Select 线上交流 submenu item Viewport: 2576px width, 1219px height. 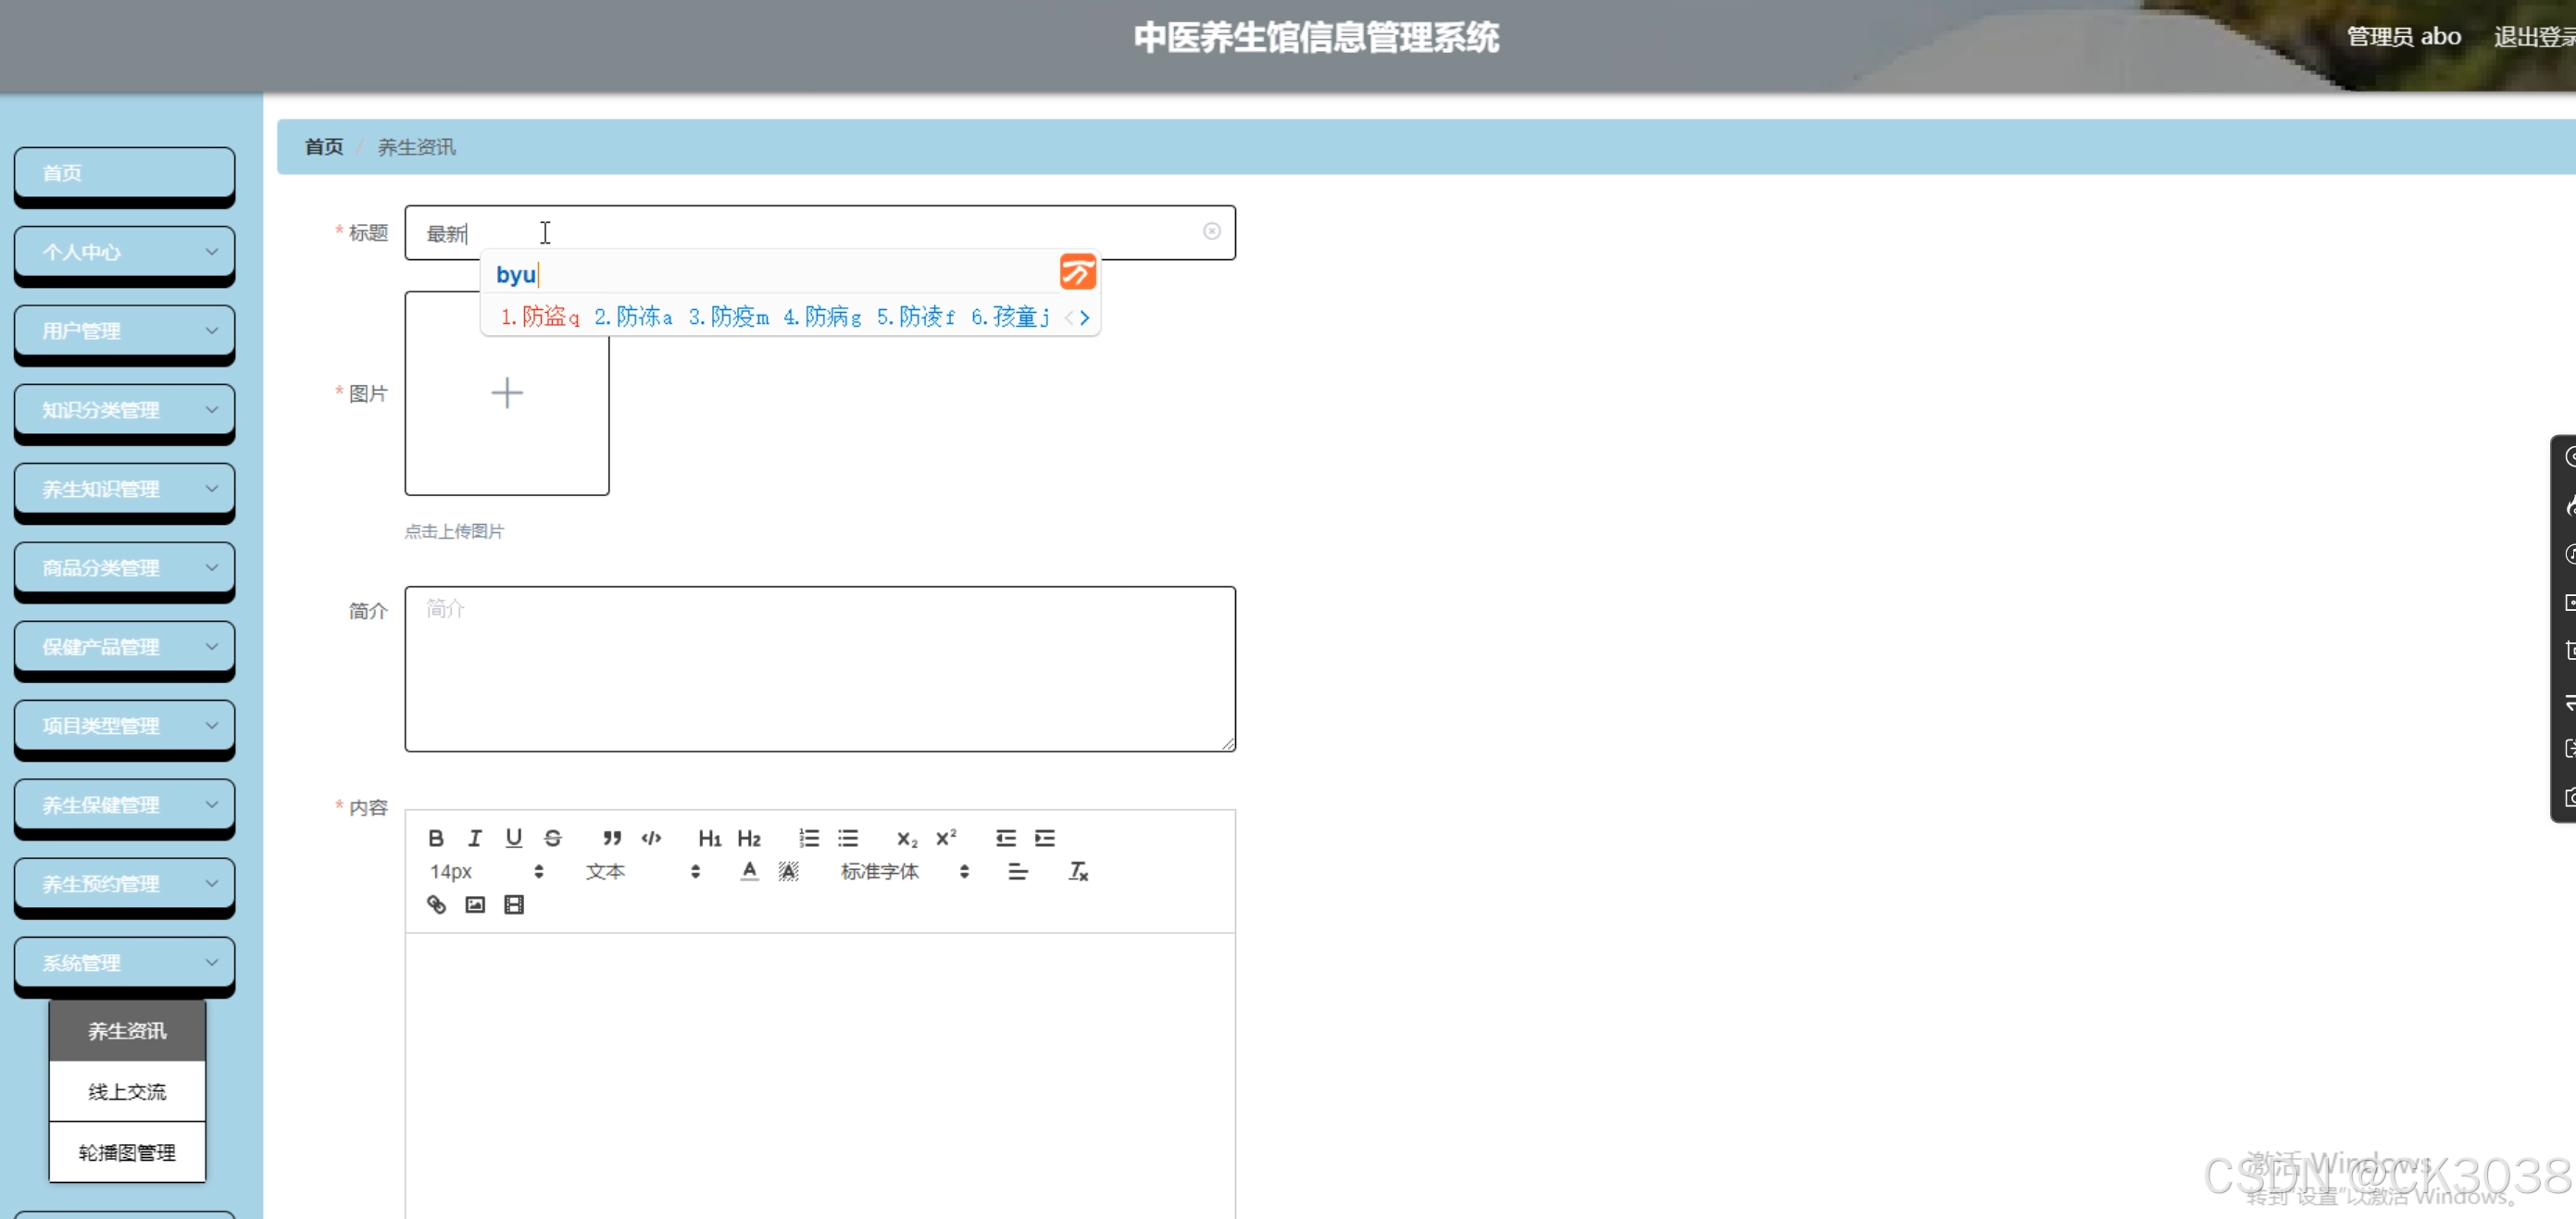127,1092
